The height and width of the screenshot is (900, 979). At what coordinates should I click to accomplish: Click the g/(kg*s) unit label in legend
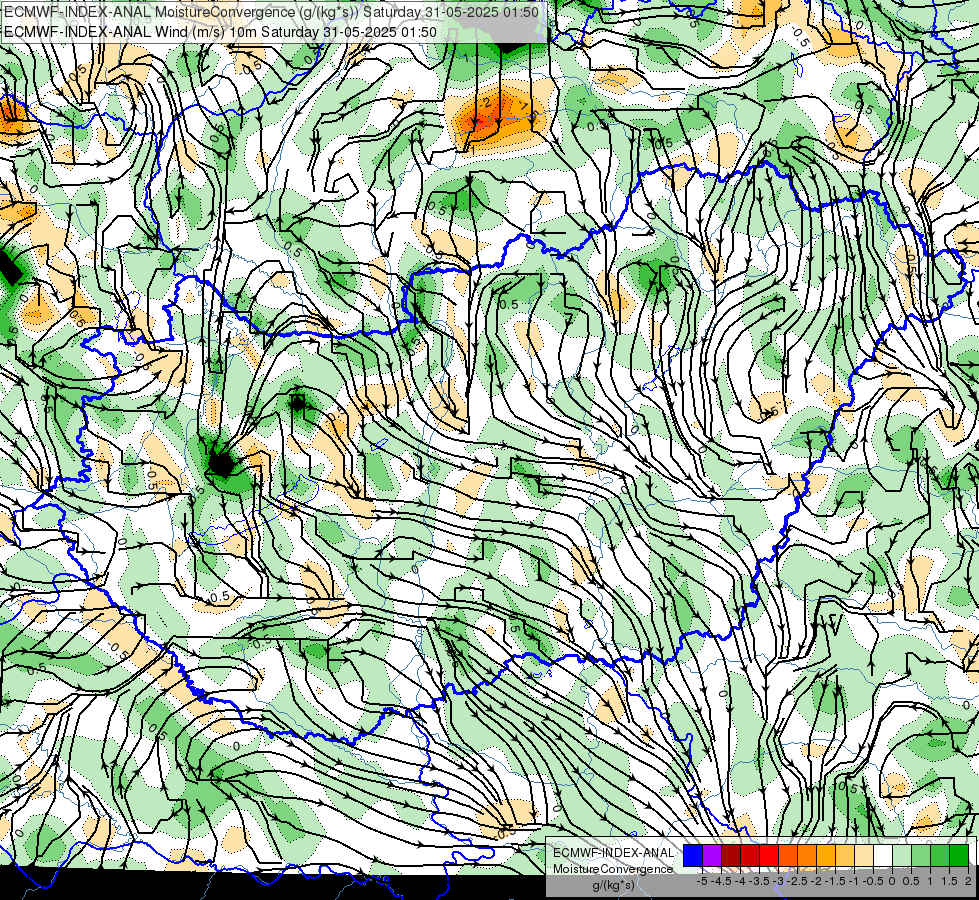coord(614,884)
